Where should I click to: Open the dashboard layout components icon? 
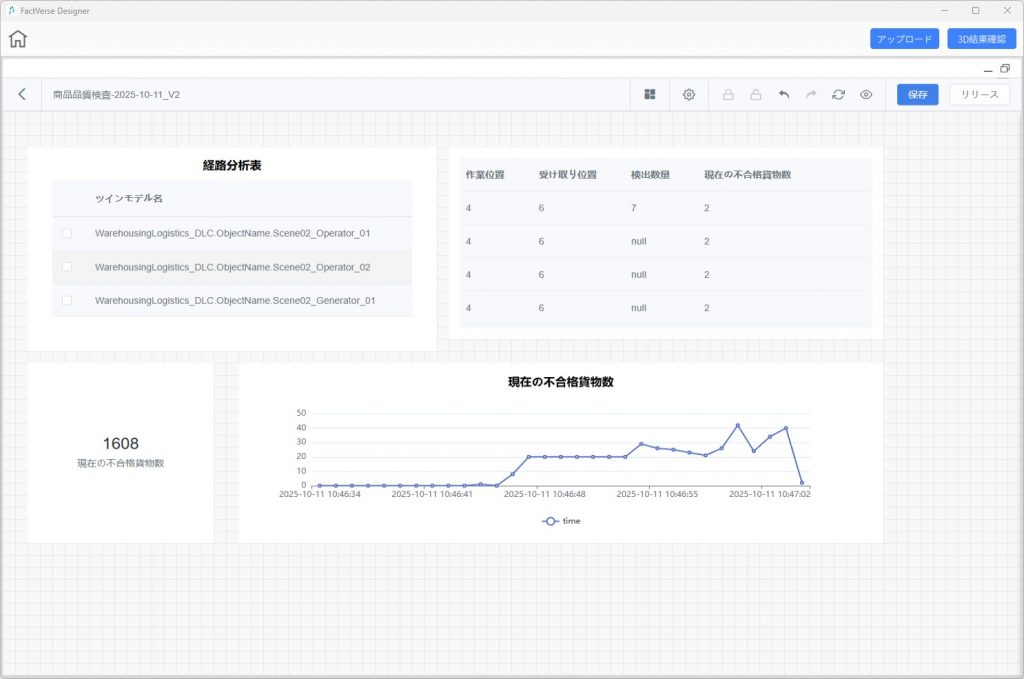pos(650,94)
